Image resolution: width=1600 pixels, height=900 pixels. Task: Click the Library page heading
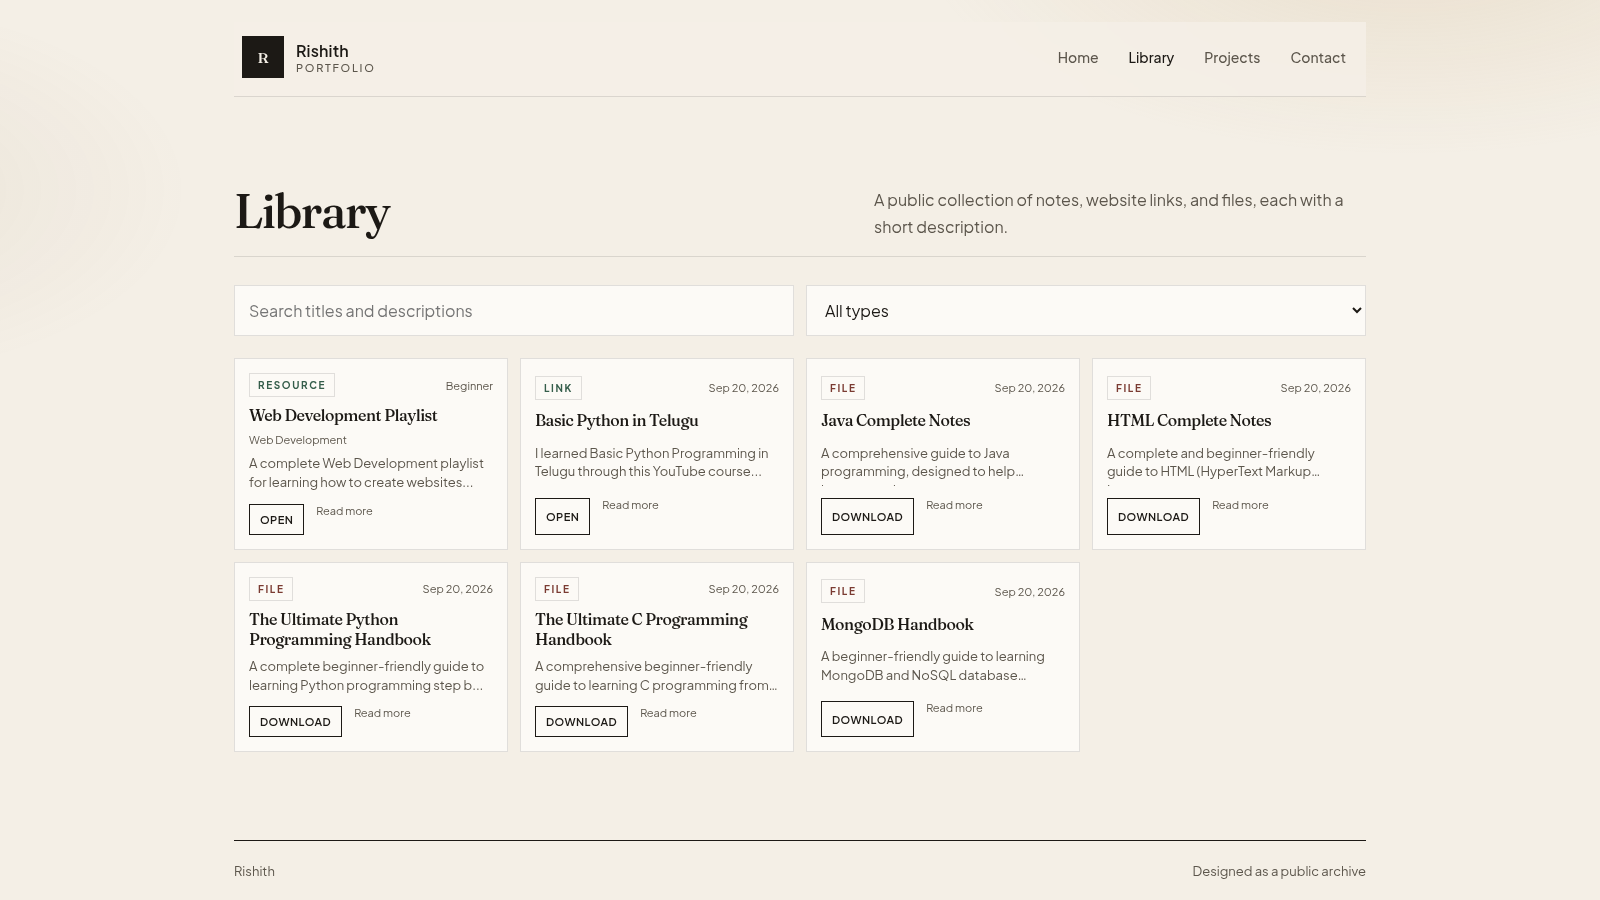[312, 212]
